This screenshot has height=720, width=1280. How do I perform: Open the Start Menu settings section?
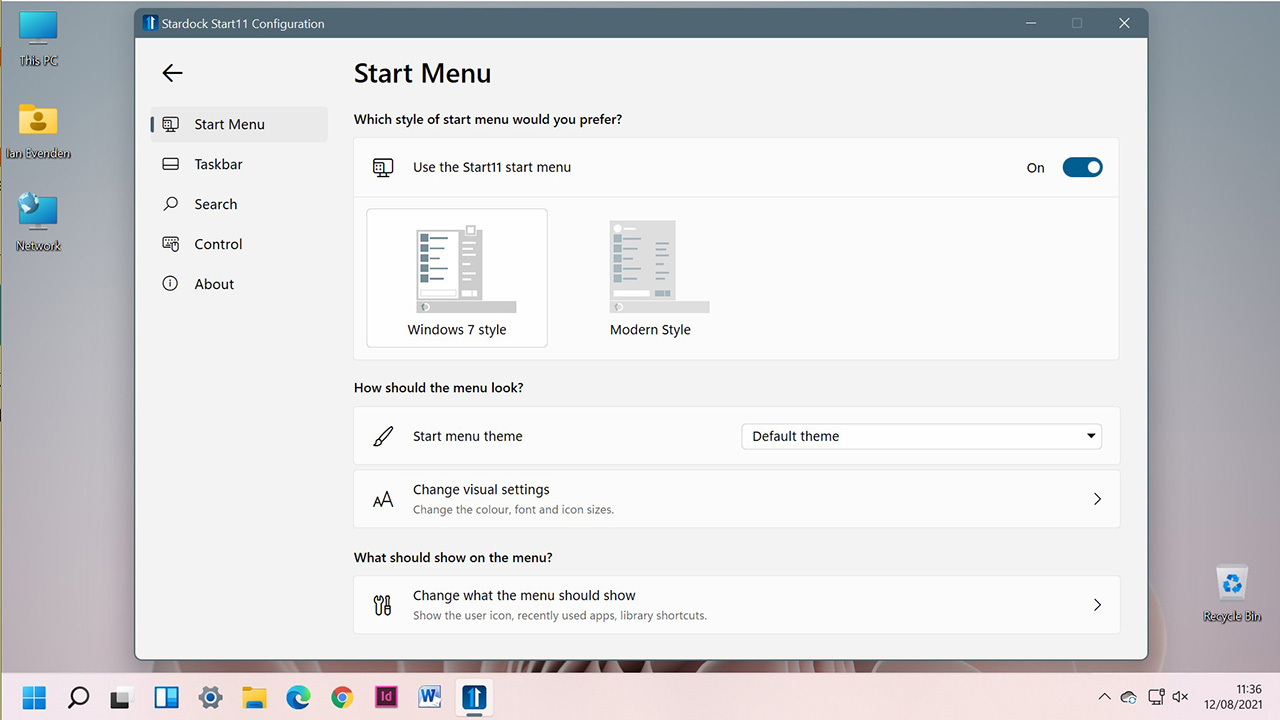pos(229,124)
